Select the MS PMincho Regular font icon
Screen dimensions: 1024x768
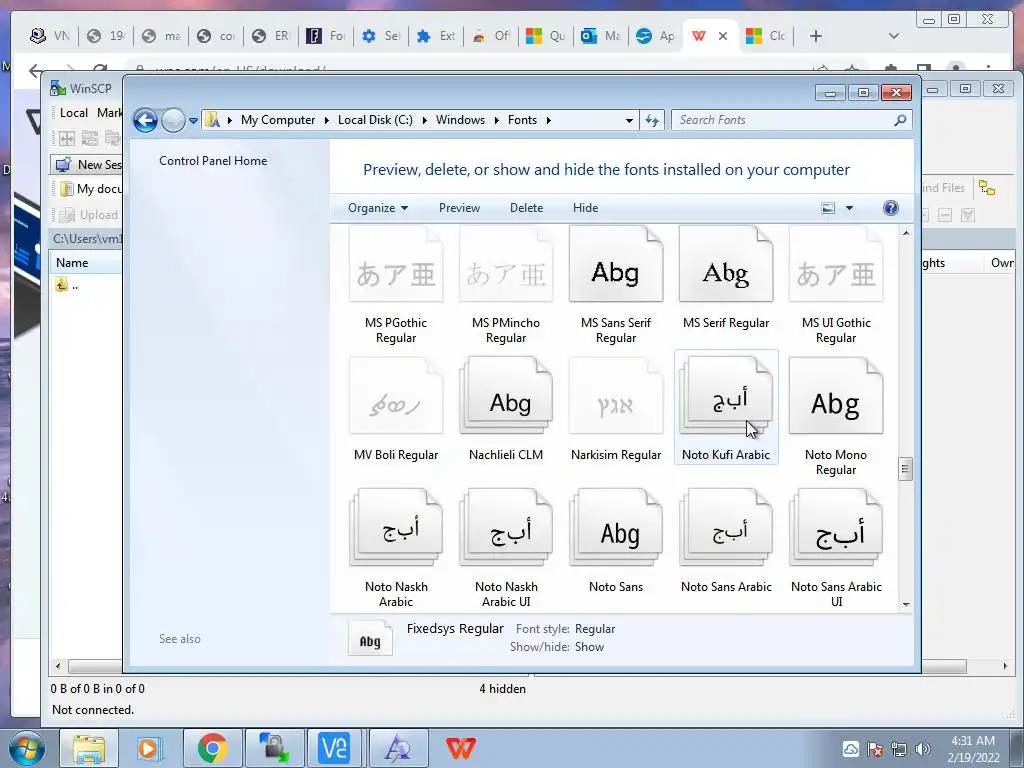[505, 264]
